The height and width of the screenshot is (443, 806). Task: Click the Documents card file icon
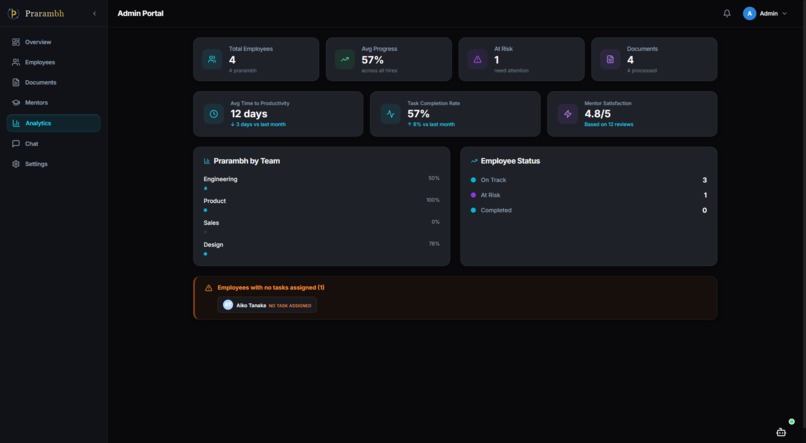610,59
